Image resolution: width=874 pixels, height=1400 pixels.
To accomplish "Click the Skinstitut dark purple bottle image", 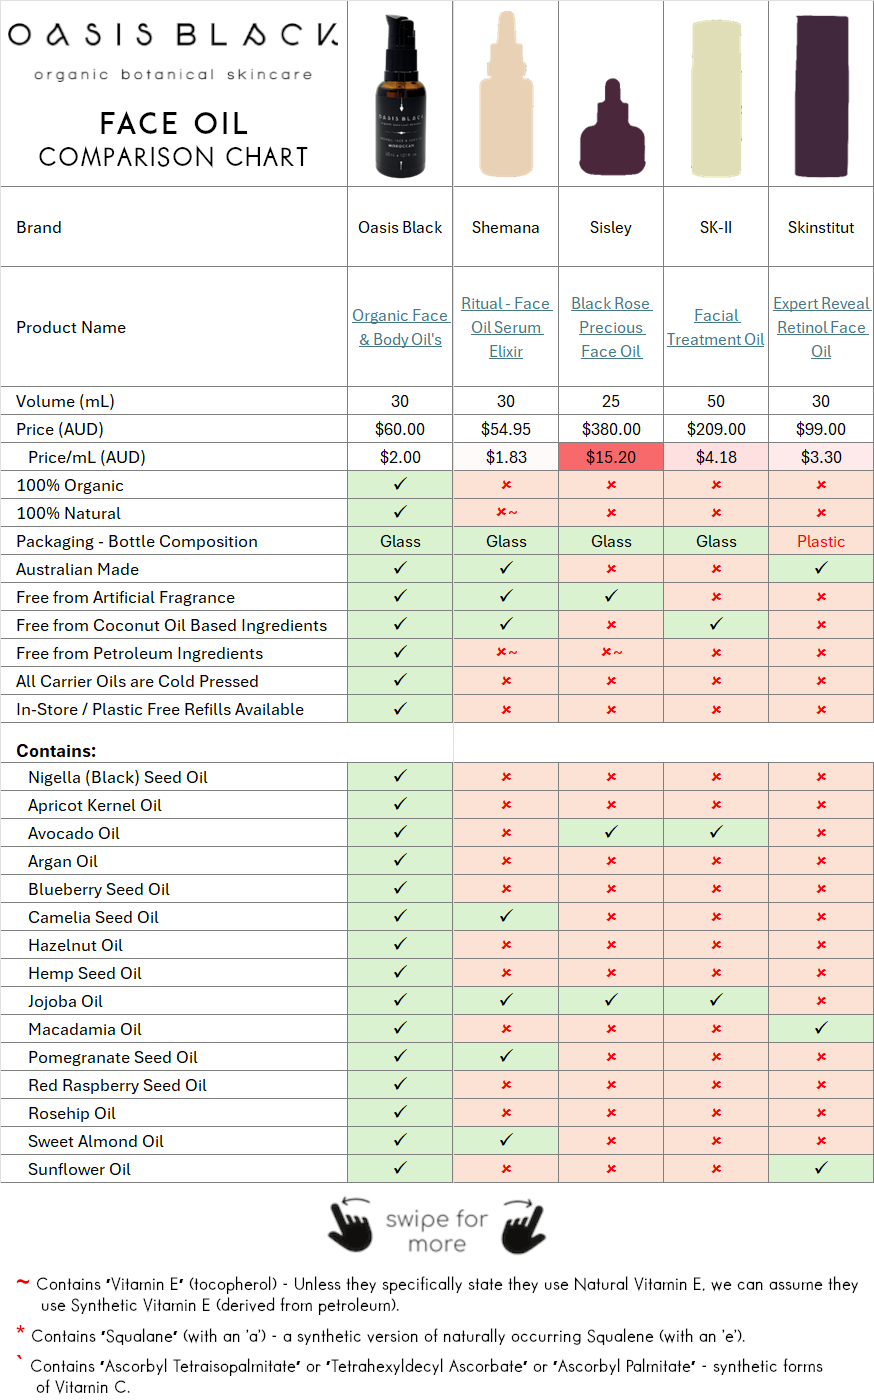I will tap(821, 95).
